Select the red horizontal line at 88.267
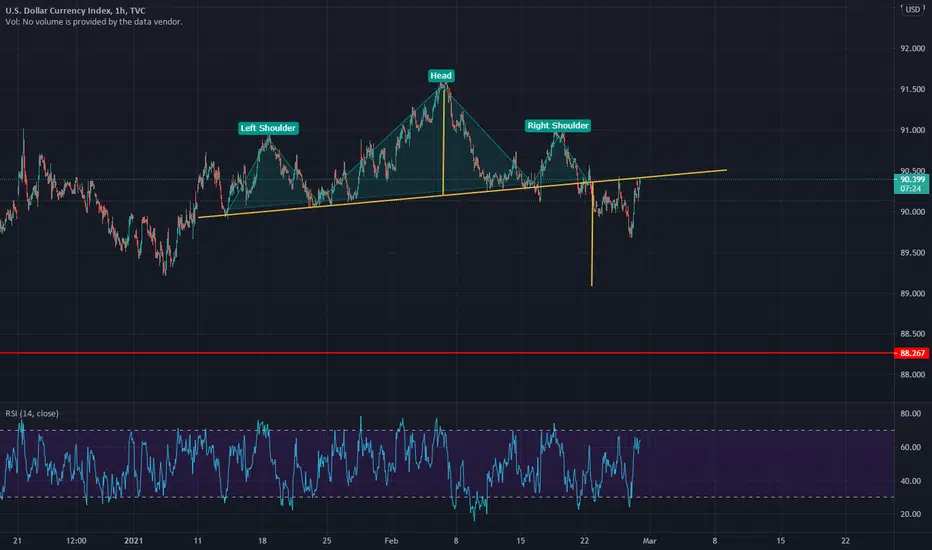The width and height of the screenshot is (932, 550). (x=446, y=353)
